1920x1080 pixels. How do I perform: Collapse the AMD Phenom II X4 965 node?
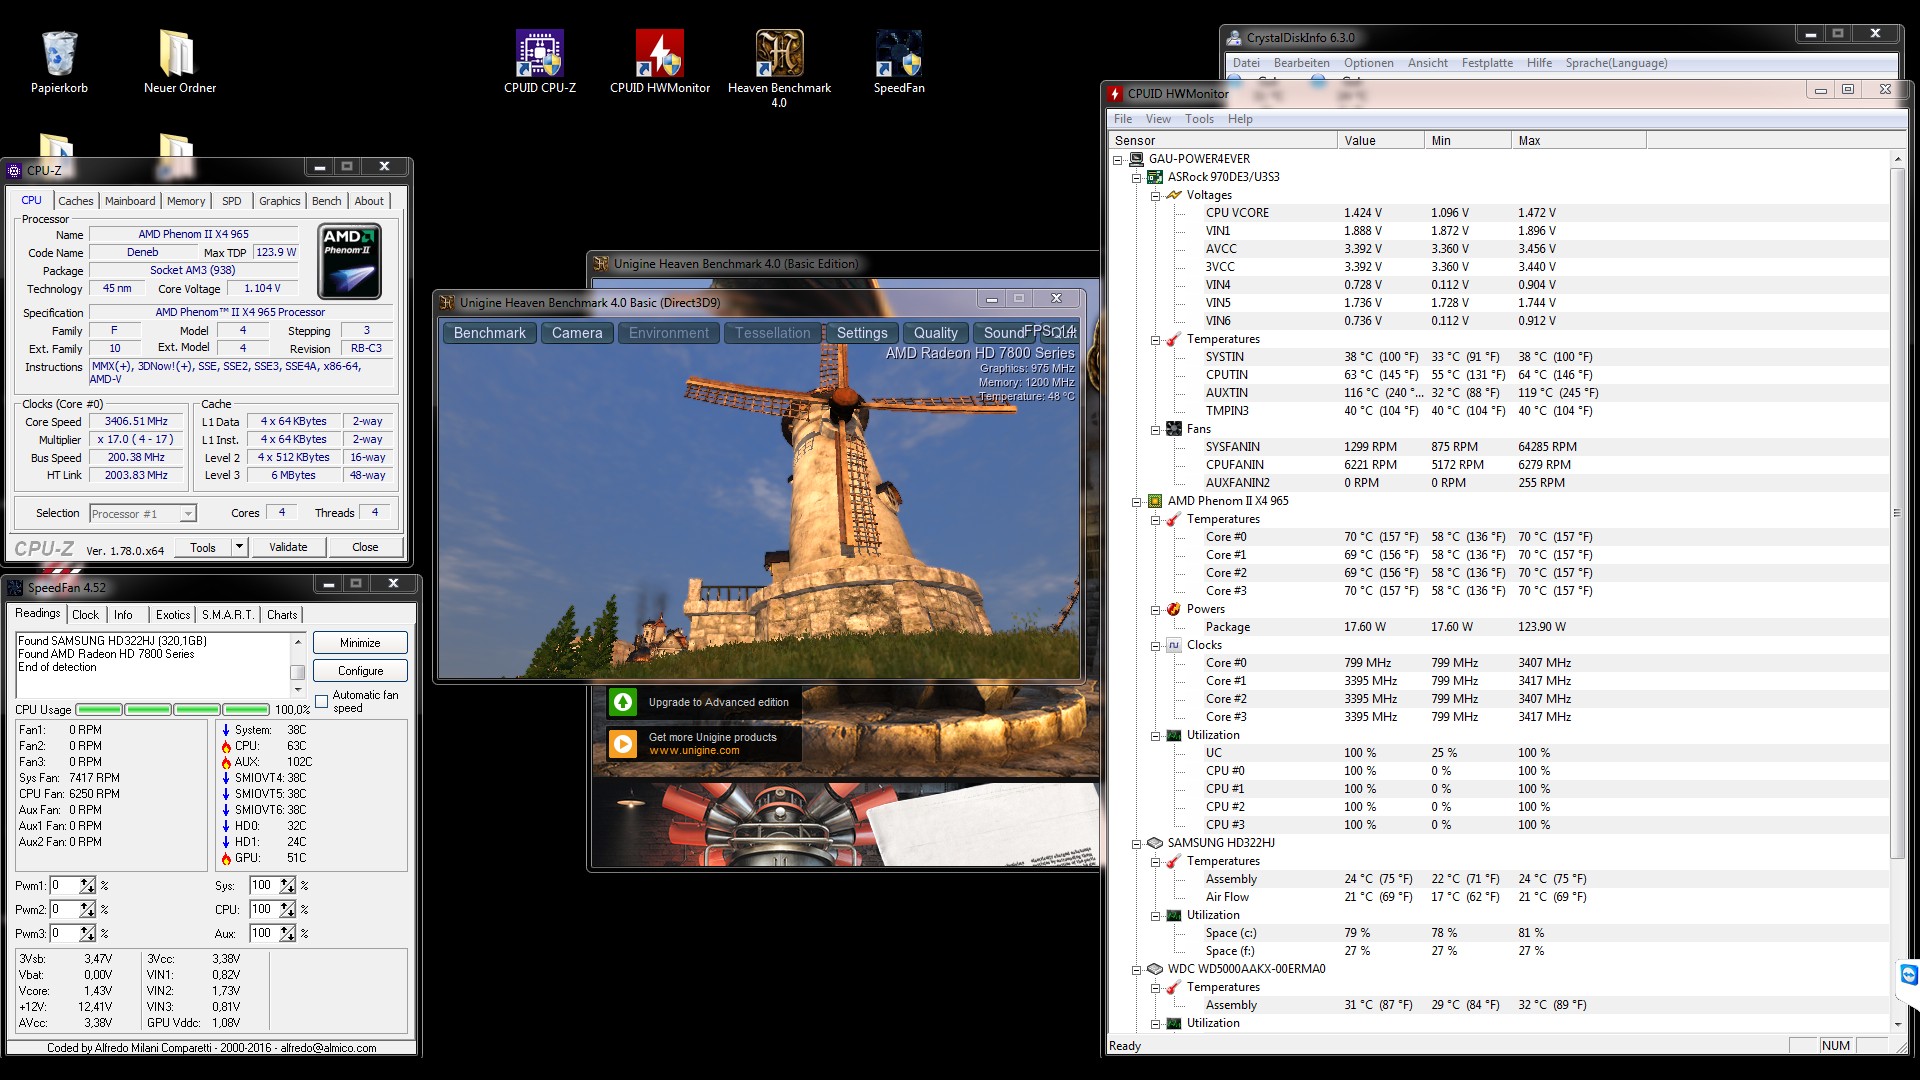1137,502
